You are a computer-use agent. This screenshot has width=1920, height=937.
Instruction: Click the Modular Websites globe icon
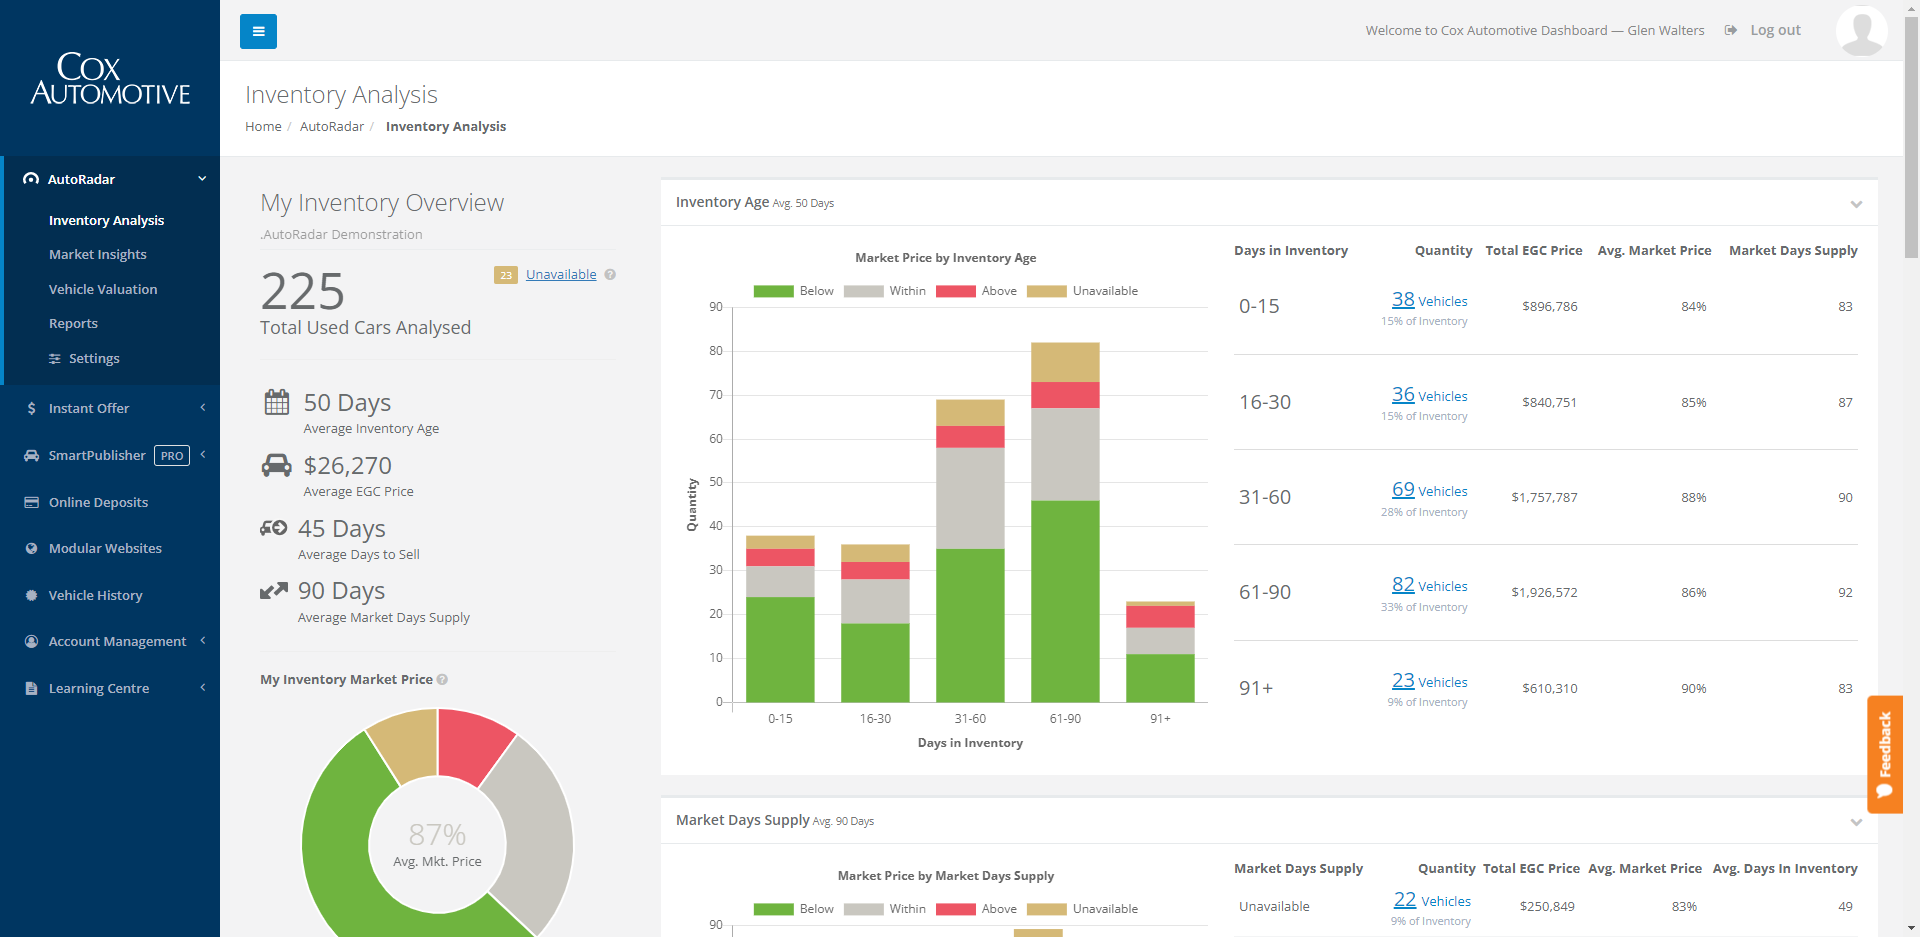(x=31, y=548)
